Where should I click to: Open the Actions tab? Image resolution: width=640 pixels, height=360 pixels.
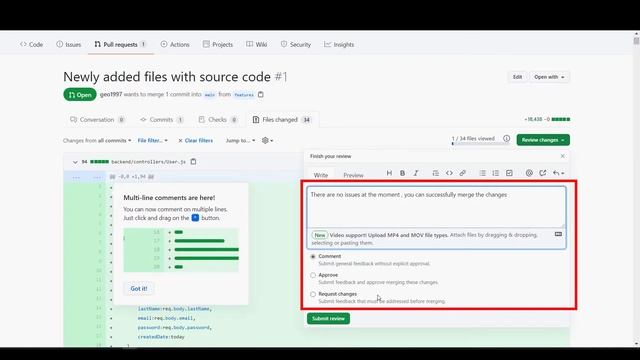pyautogui.click(x=175, y=44)
